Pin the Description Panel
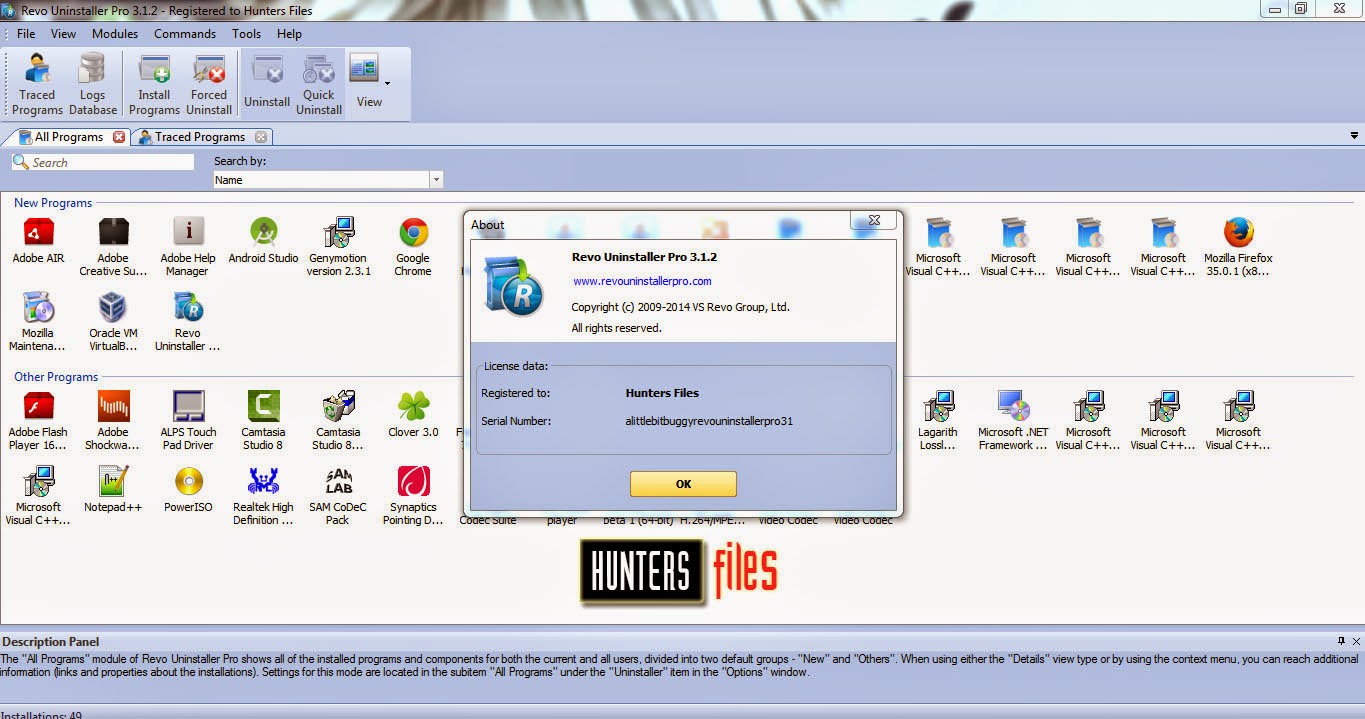Viewport: 1365px width, 719px height. coord(1341,641)
